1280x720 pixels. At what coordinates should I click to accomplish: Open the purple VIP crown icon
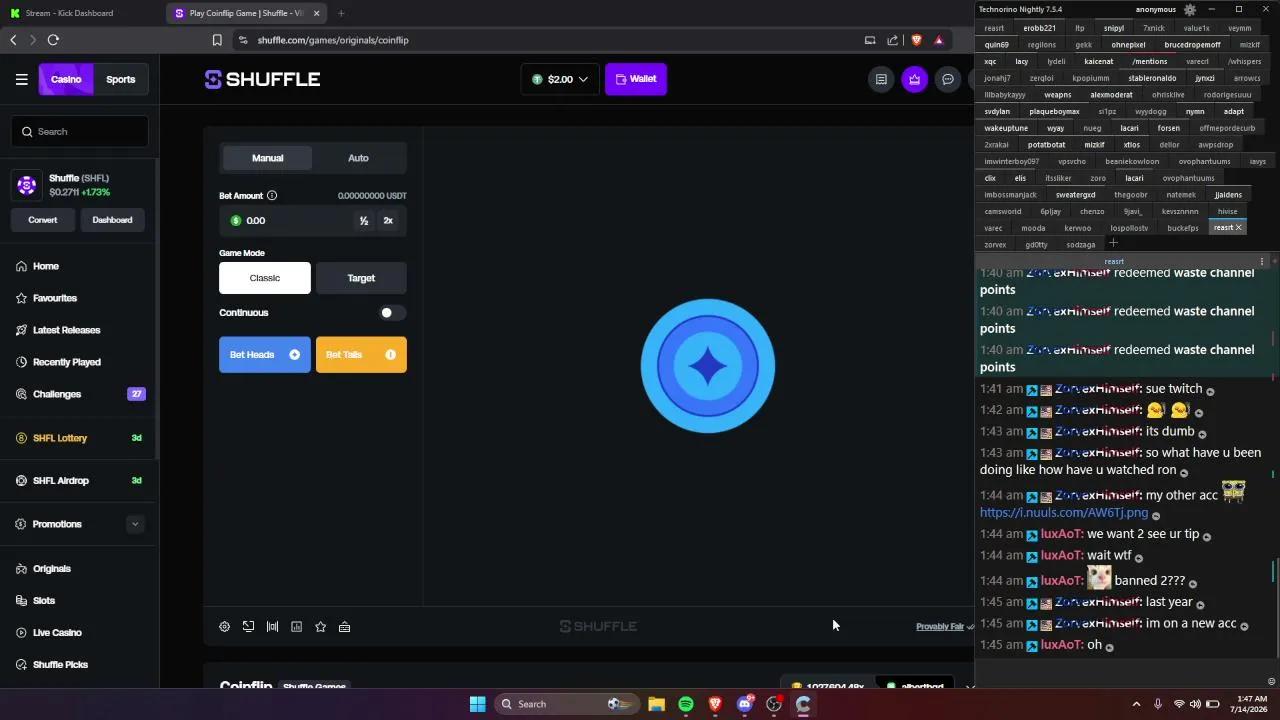pyautogui.click(x=914, y=79)
